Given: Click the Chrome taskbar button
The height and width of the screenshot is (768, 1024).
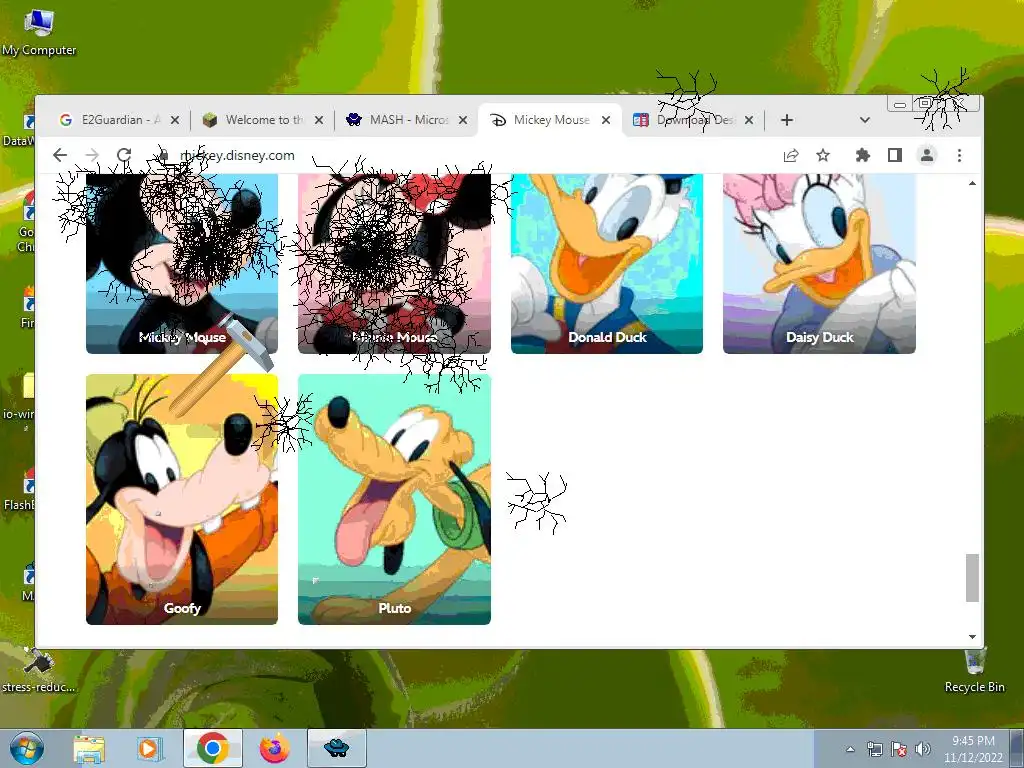Looking at the screenshot, I should [x=213, y=748].
